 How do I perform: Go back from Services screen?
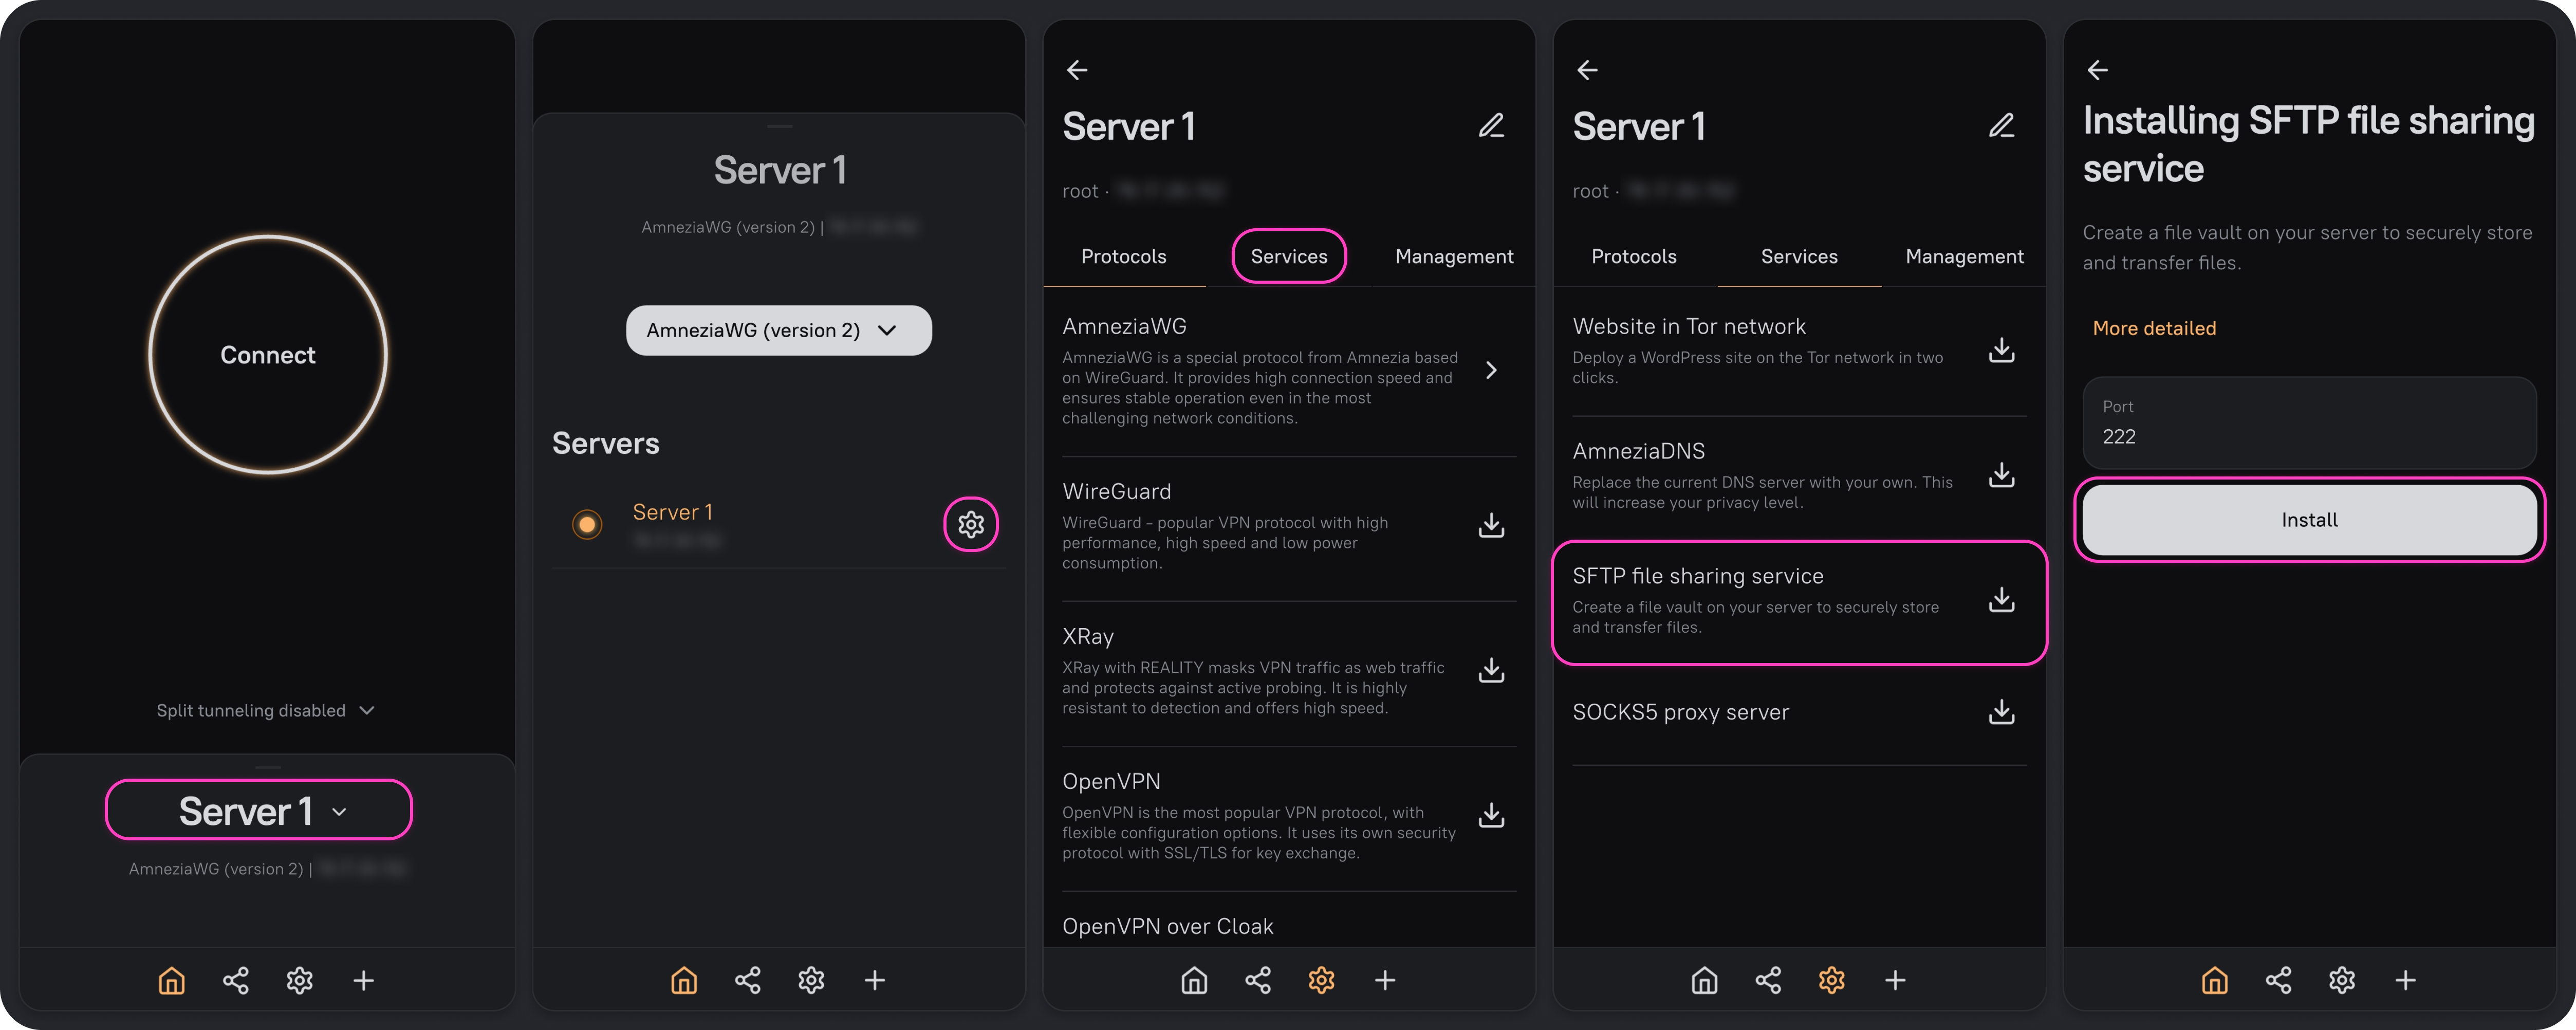pyautogui.click(x=1587, y=70)
